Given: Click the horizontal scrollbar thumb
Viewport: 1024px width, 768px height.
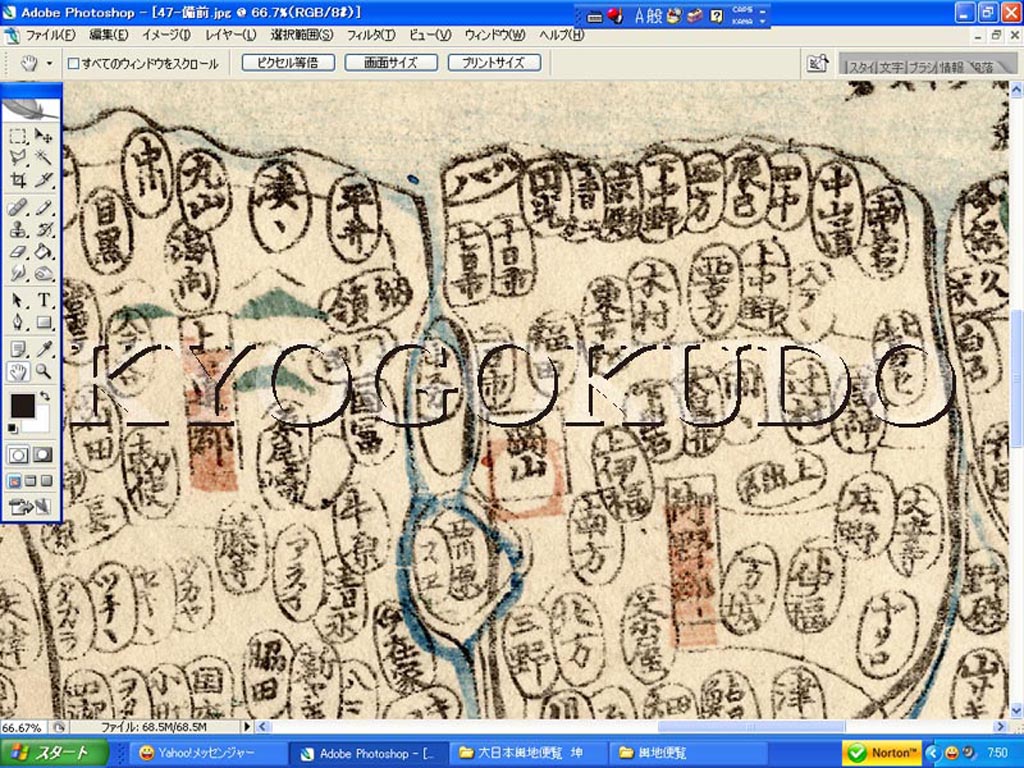Looking at the screenshot, I should coord(751,726).
